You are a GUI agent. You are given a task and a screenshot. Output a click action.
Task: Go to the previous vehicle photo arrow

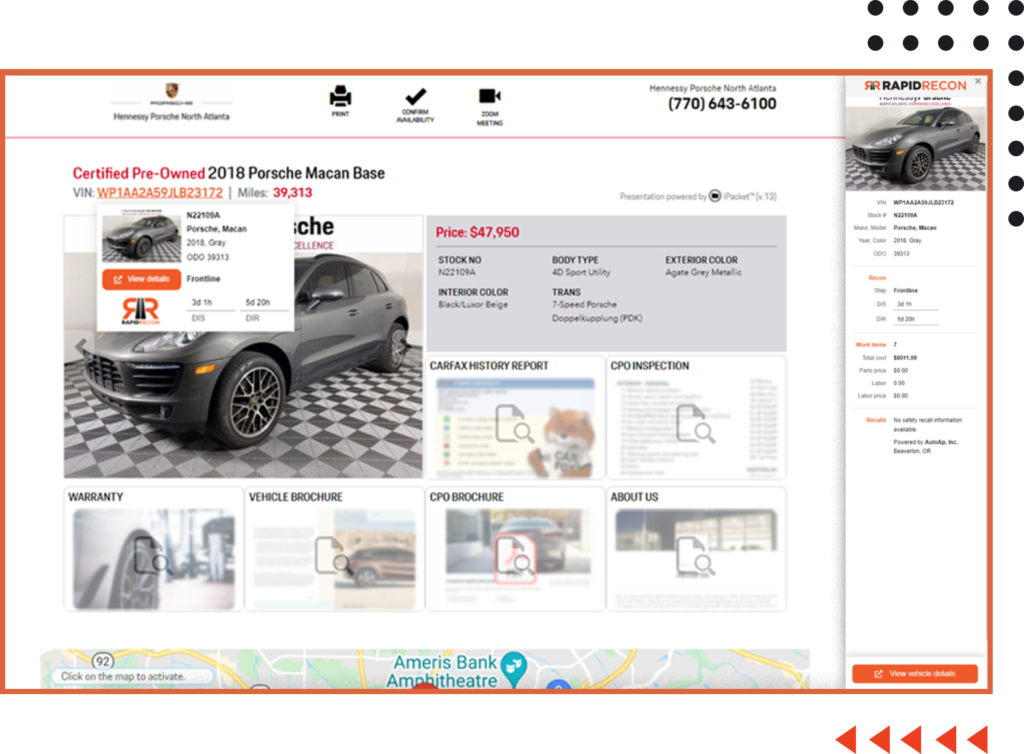[80, 346]
